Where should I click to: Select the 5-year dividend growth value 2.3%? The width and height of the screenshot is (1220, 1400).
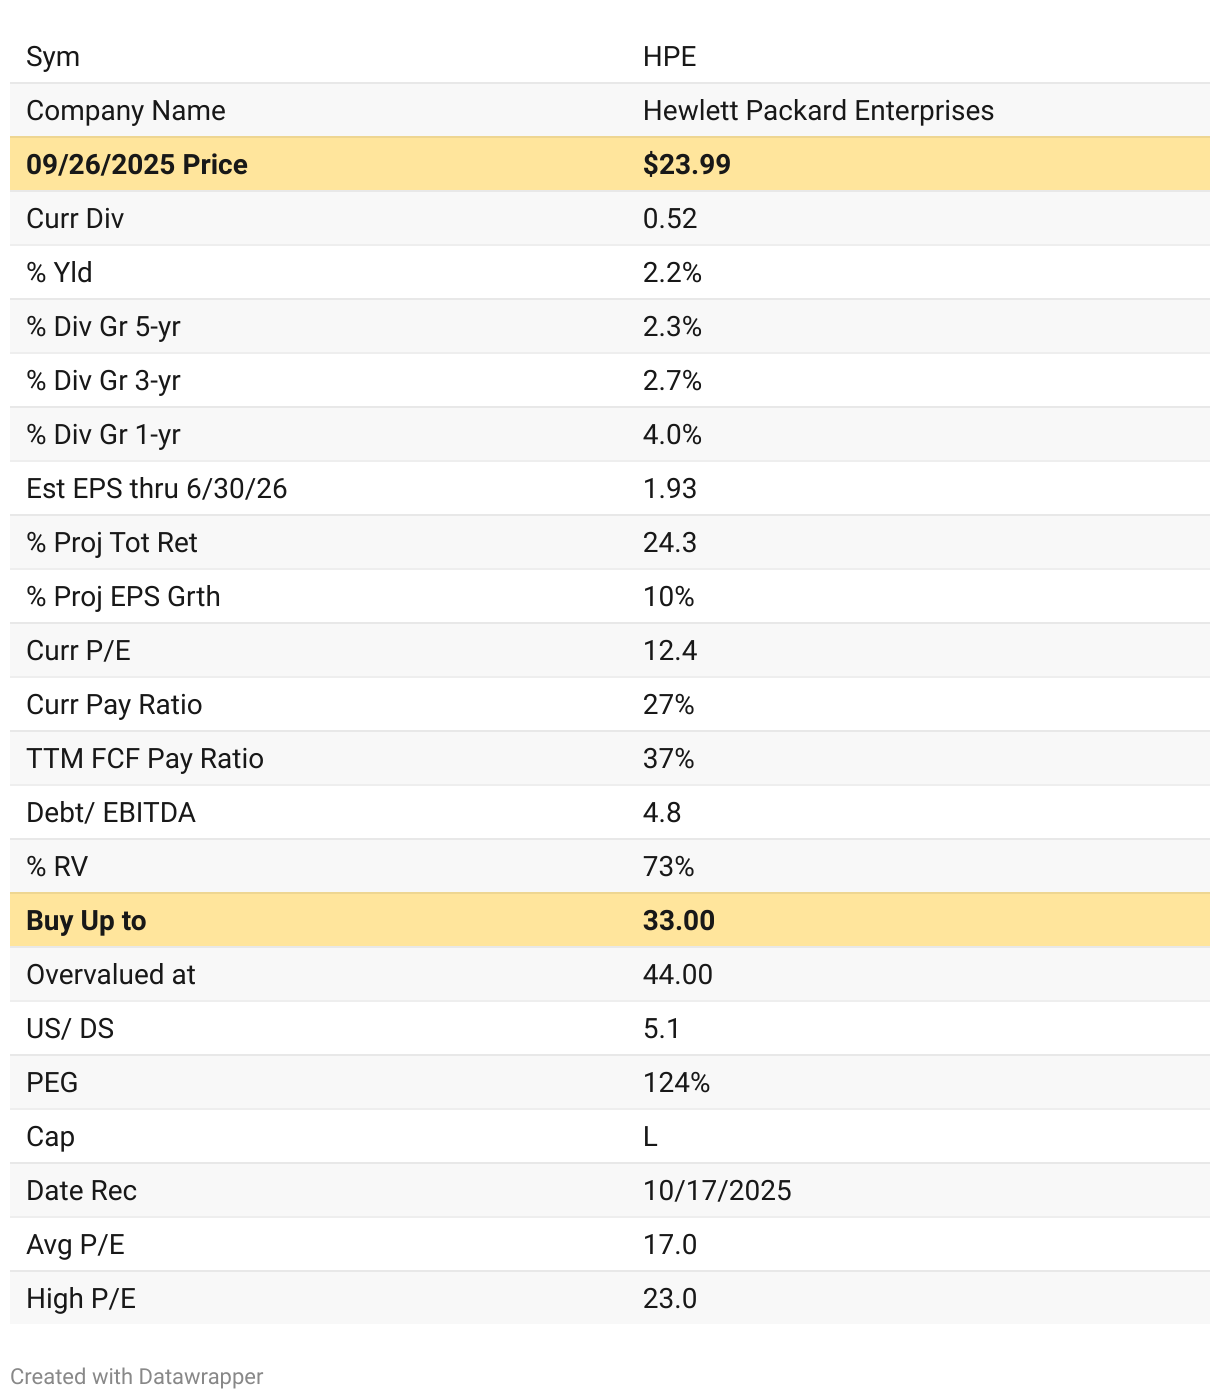pos(672,327)
